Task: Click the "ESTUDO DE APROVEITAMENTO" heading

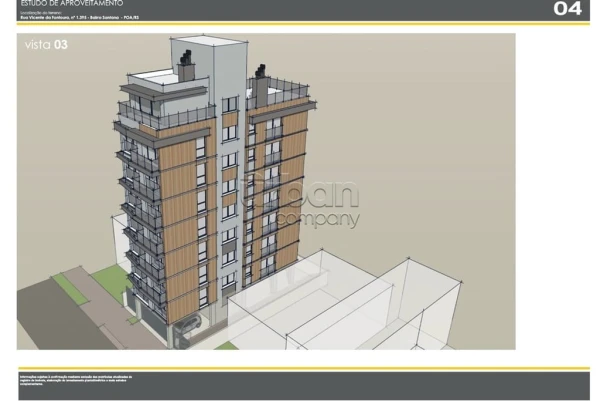Action: click(x=72, y=3)
